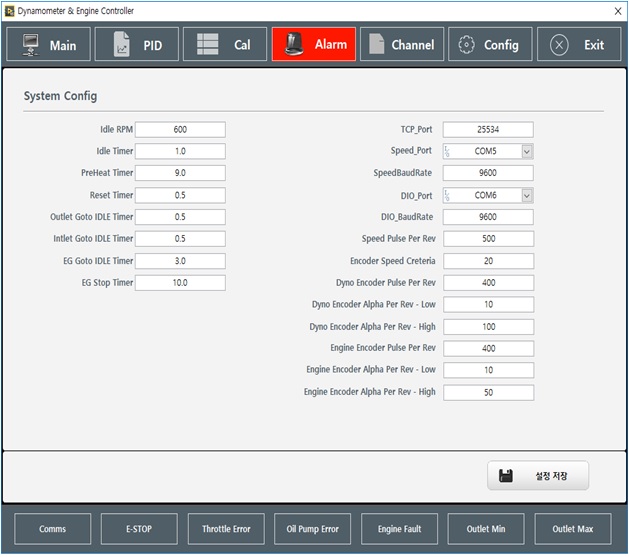Image resolution: width=629 pixels, height=557 pixels.
Task: Toggle the Throttle Error indicator
Action: coord(226,529)
